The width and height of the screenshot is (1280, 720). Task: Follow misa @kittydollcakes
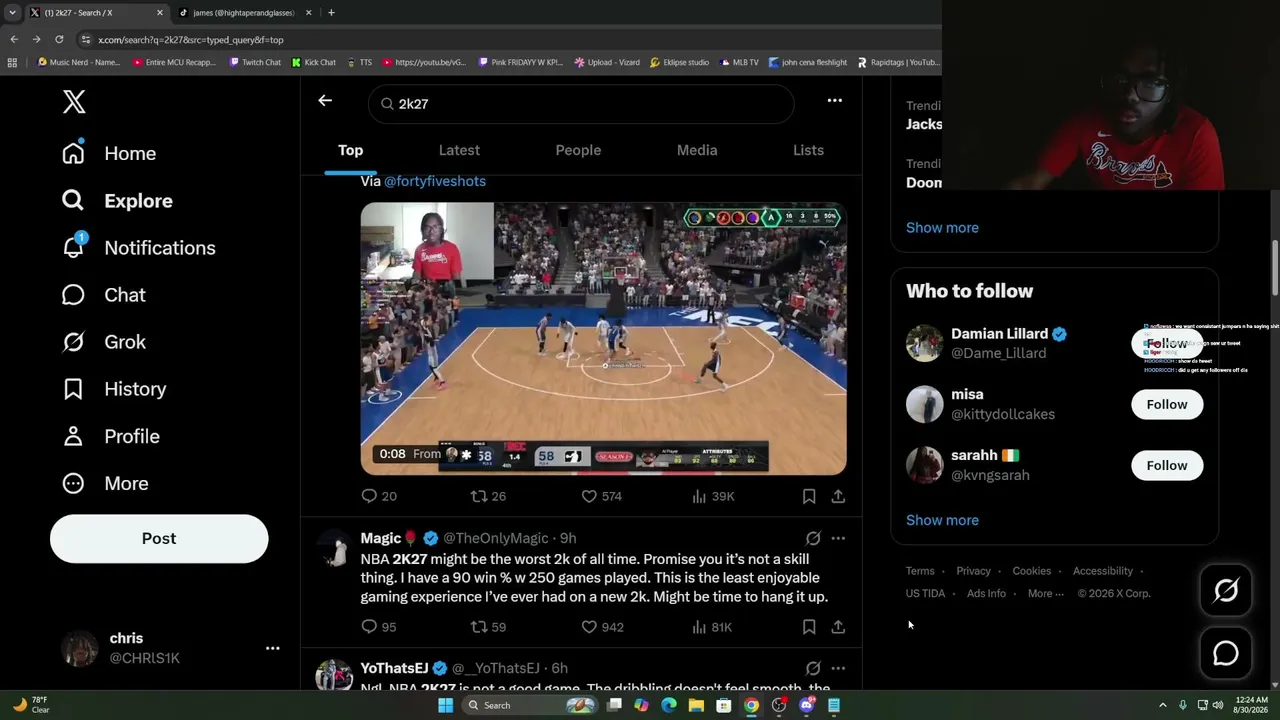[1167, 404]
